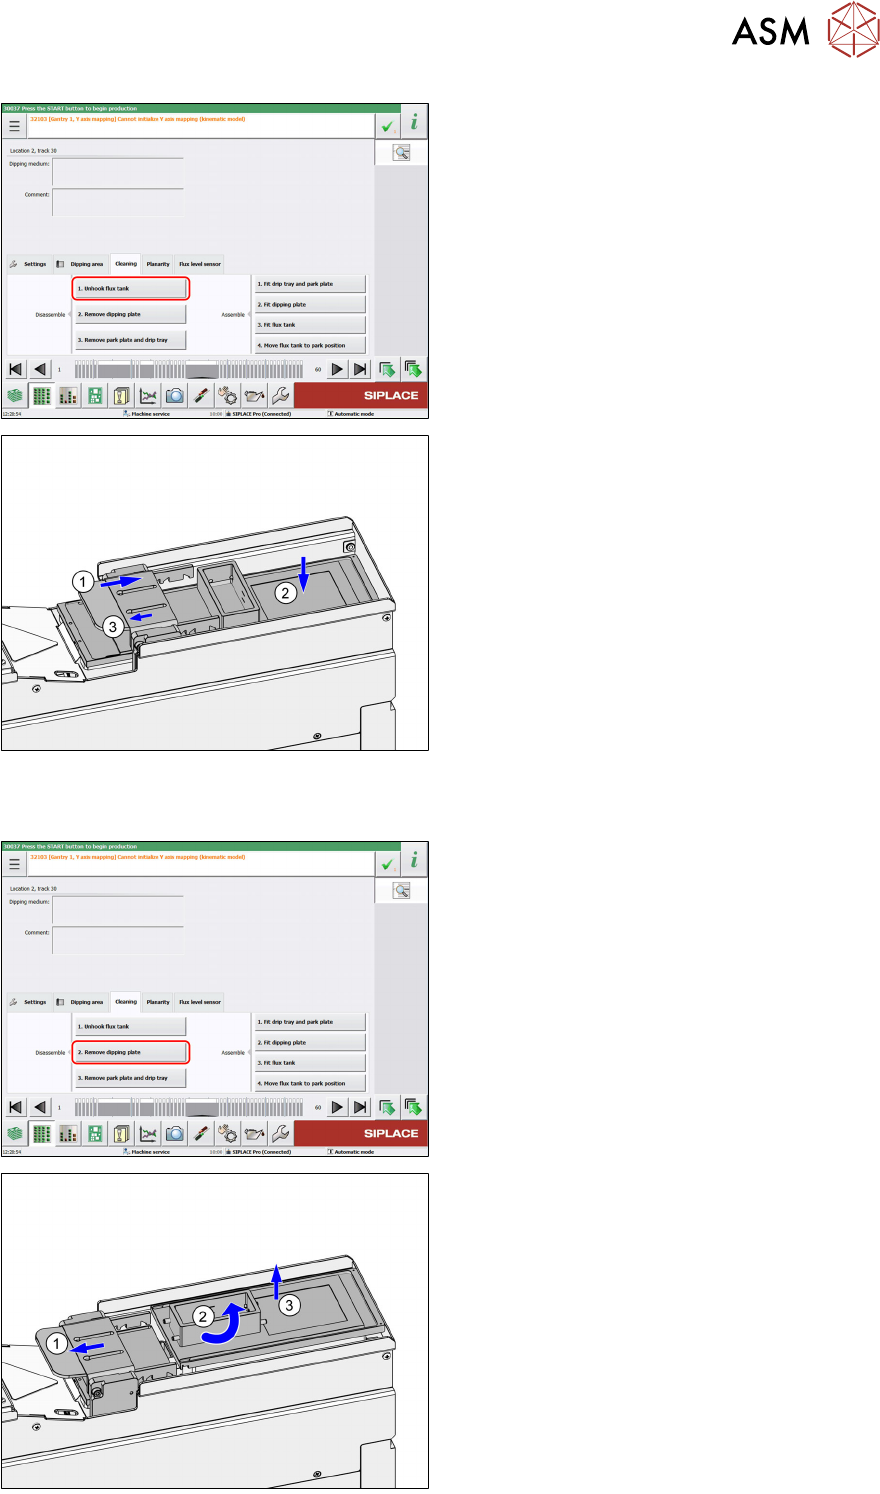
Task: Click '3. Fit flux tank' in lower screenshot
Action: pos(310,1063)
